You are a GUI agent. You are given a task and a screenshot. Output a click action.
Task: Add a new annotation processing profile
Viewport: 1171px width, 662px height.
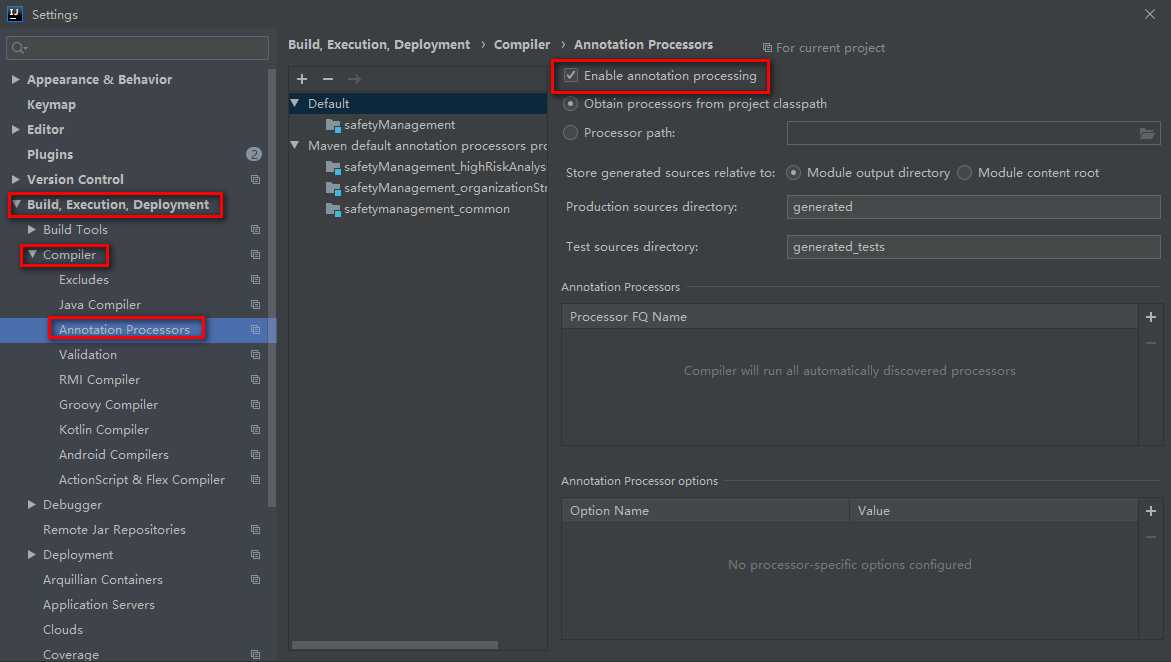tap(302, 78)
